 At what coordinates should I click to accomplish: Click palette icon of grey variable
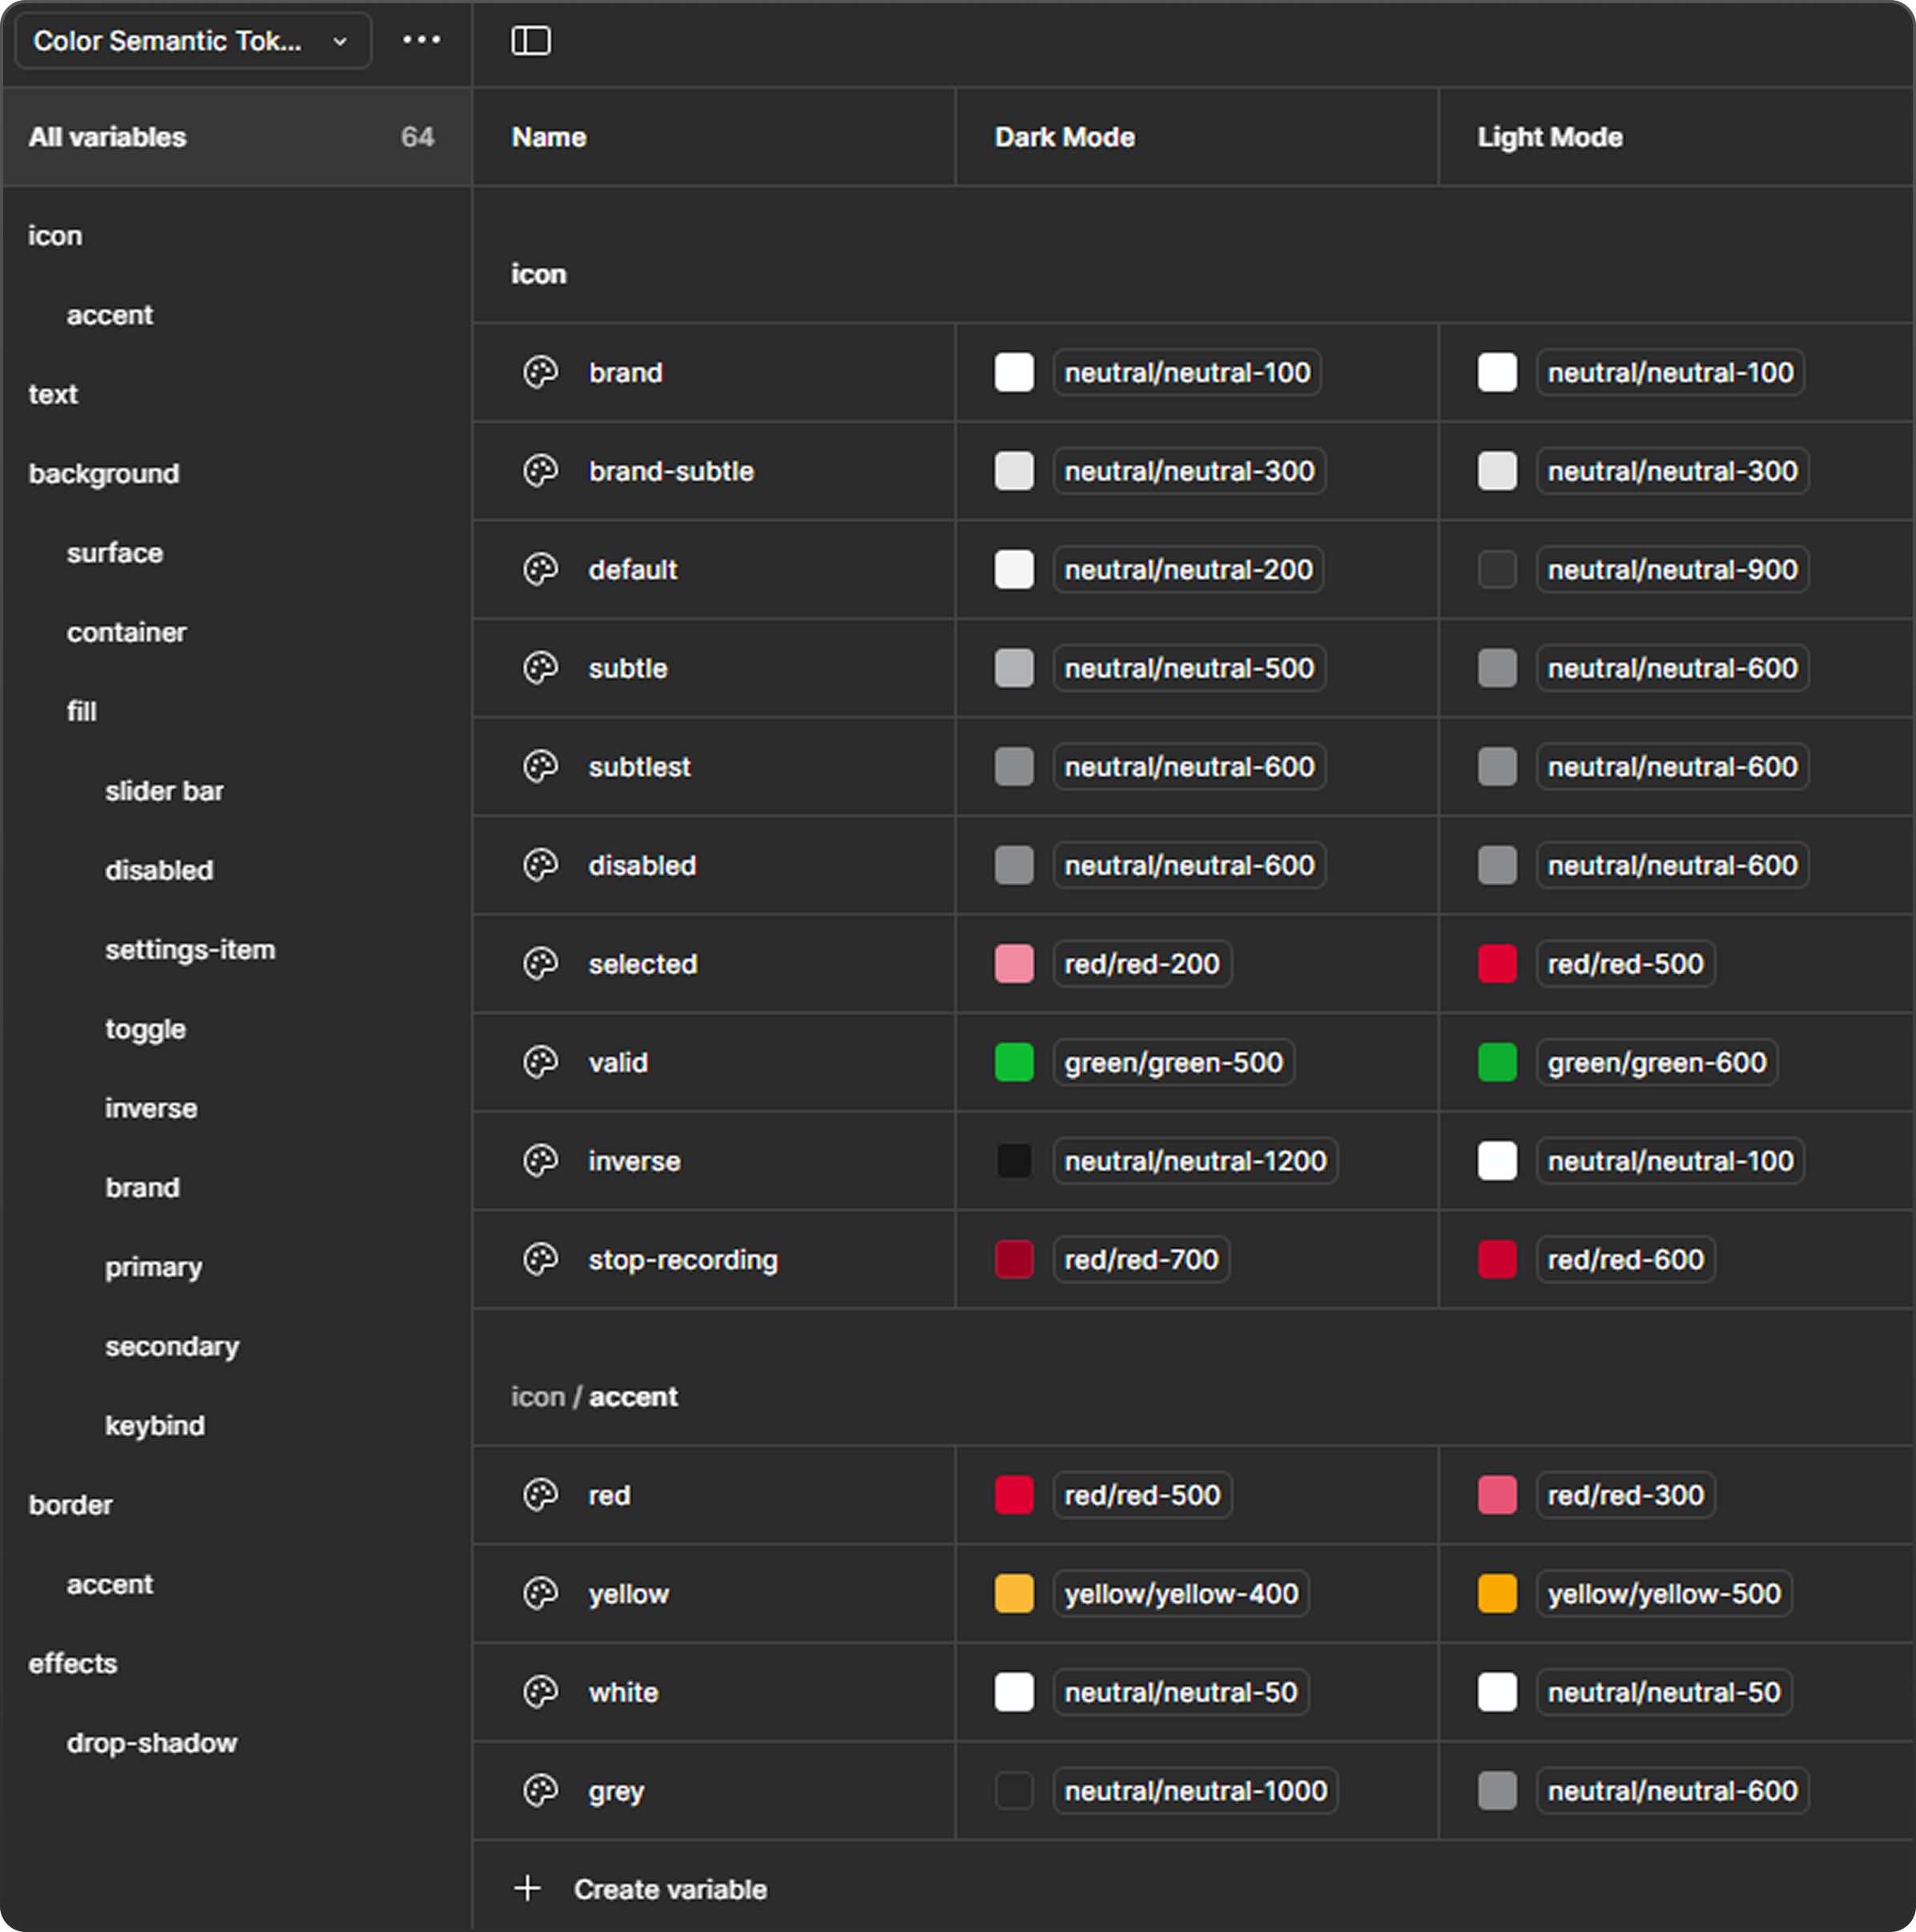click(540, 1790)
